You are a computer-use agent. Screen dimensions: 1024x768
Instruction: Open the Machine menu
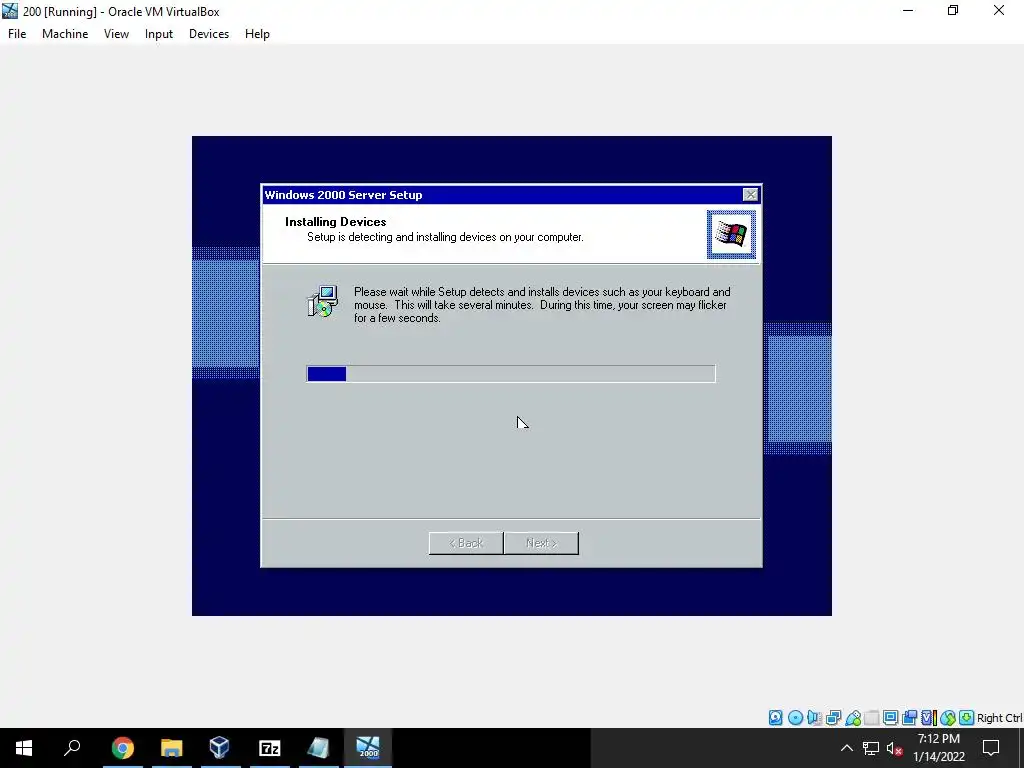tap(65, 34)
